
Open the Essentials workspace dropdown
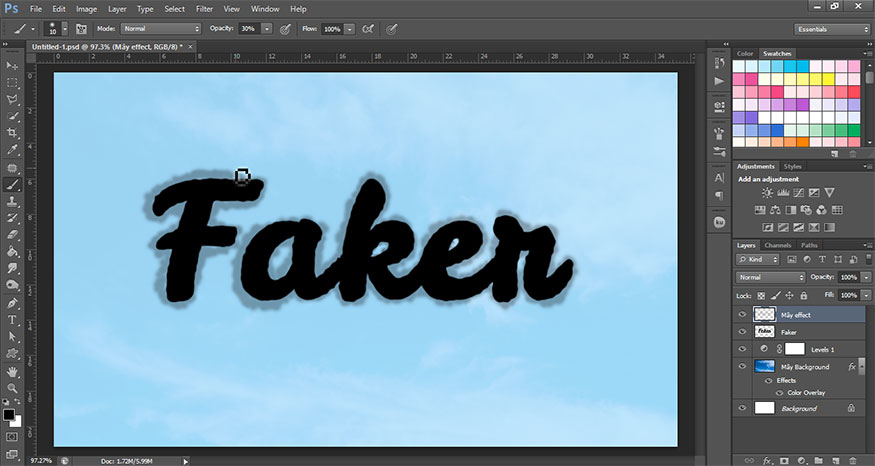click(832, 29)
